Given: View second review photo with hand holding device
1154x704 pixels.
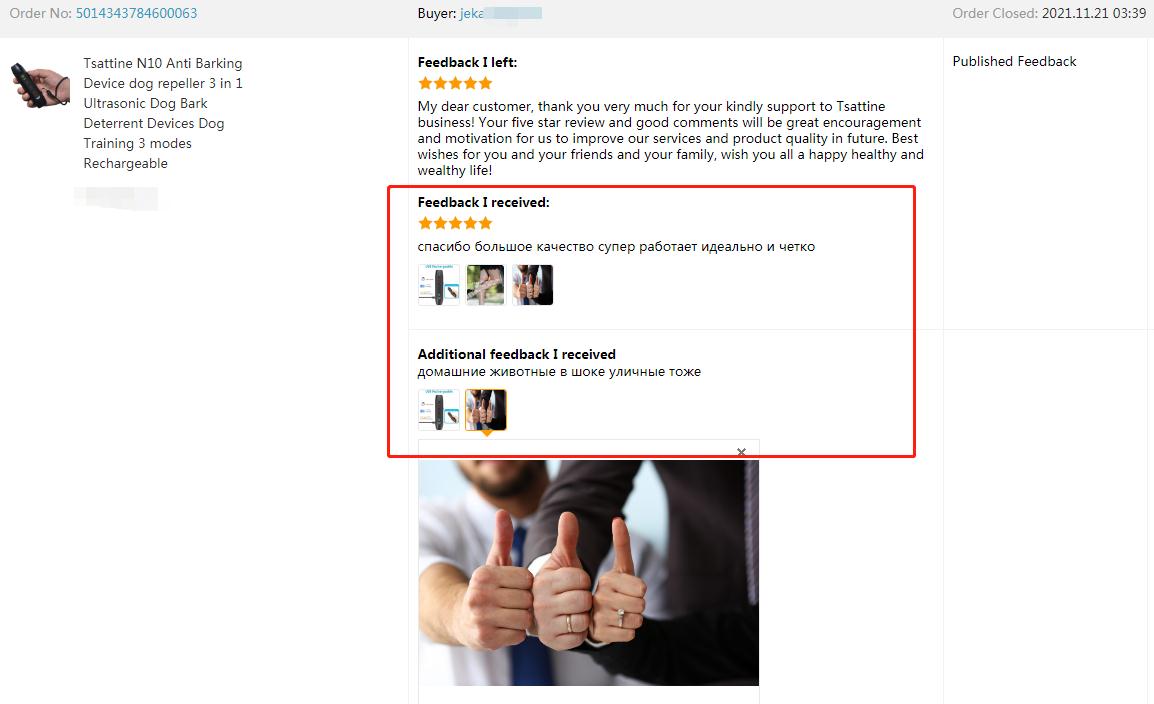Looking at the screenshot, I should point(486,285).
